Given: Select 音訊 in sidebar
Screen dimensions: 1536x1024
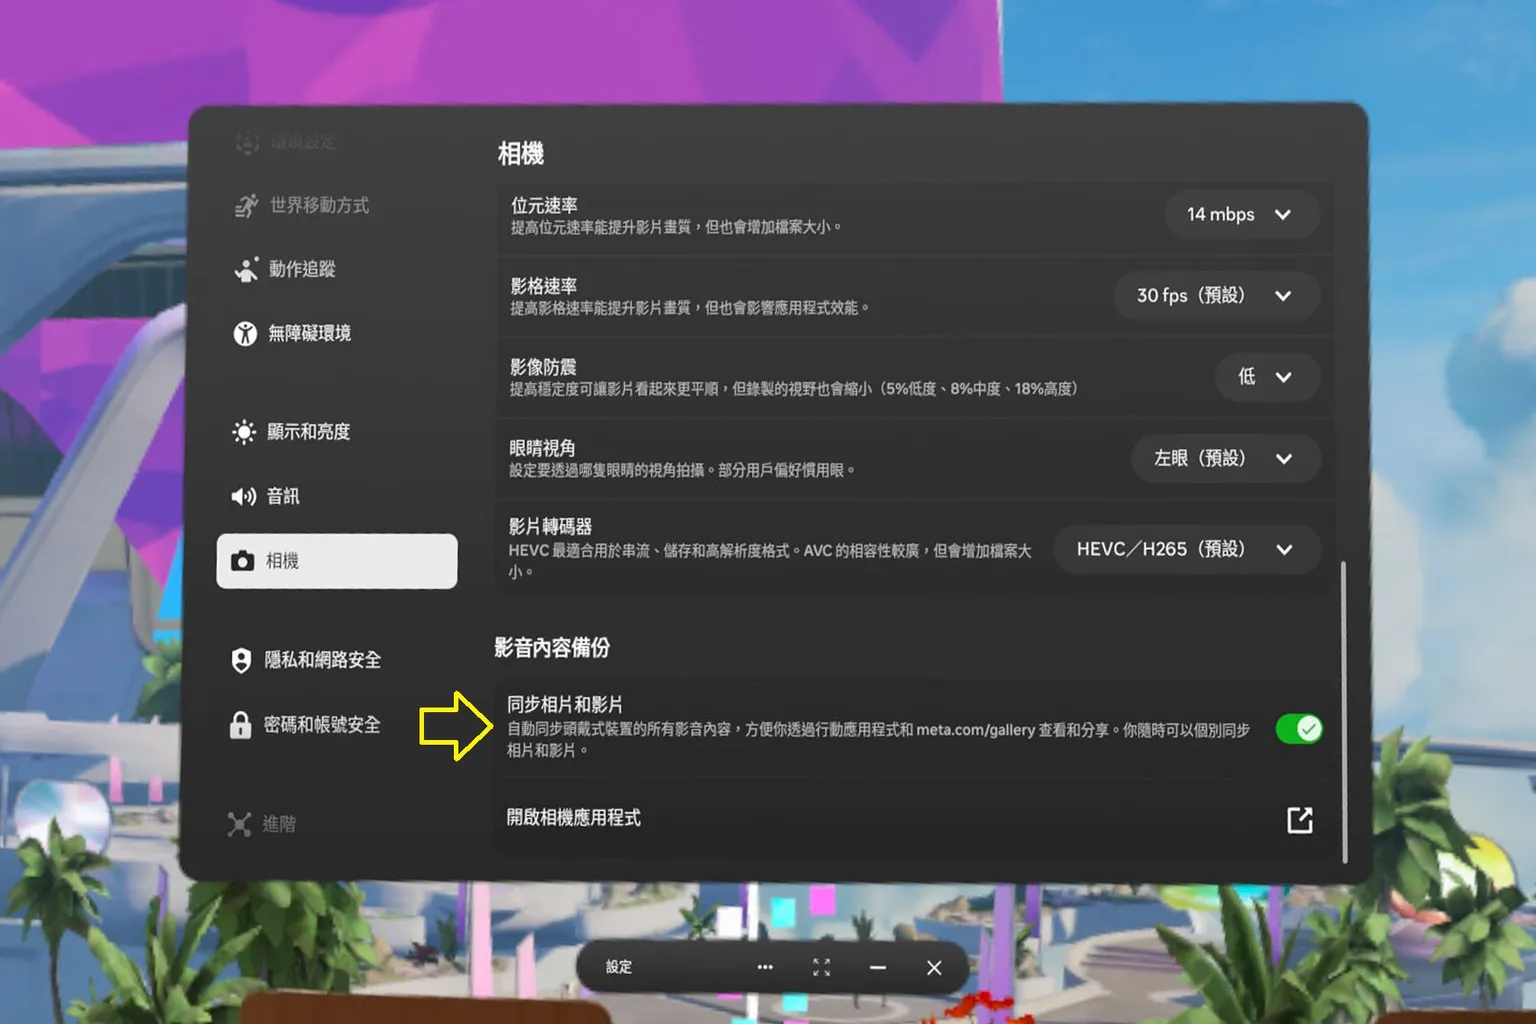Looking at the screenshot, I should tap(283, 496).
